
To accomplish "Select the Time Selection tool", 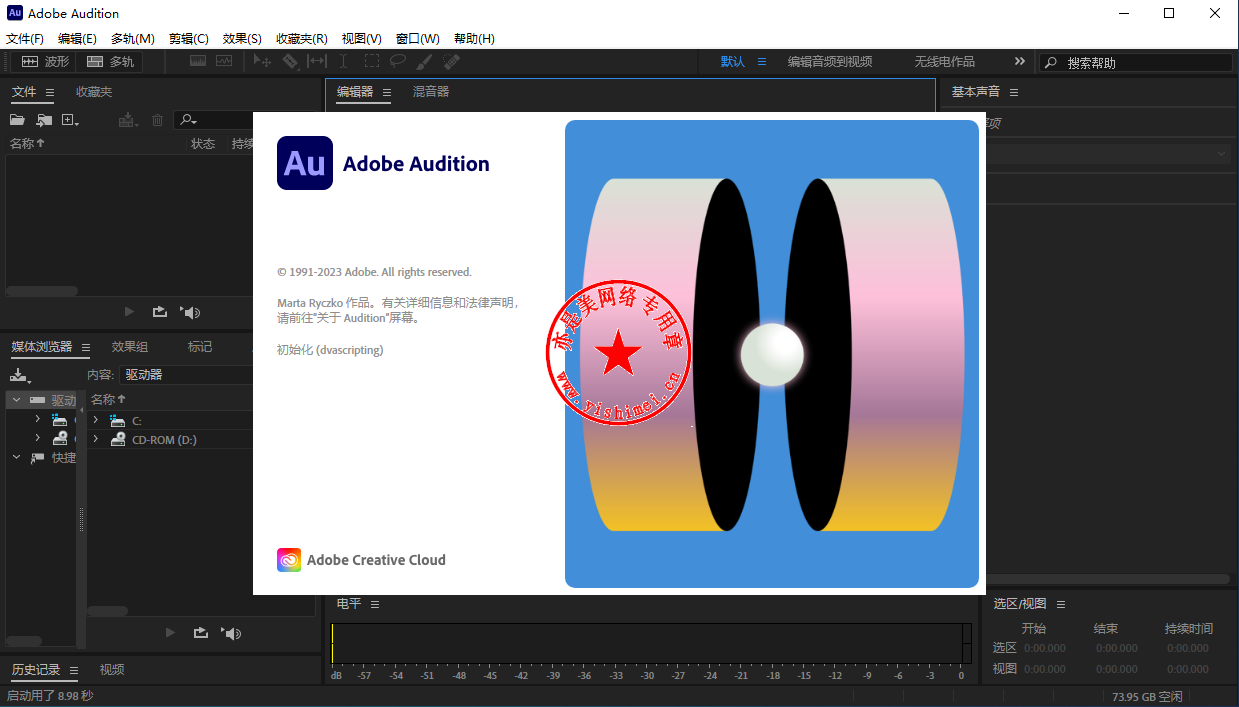I will pos(344,61).
